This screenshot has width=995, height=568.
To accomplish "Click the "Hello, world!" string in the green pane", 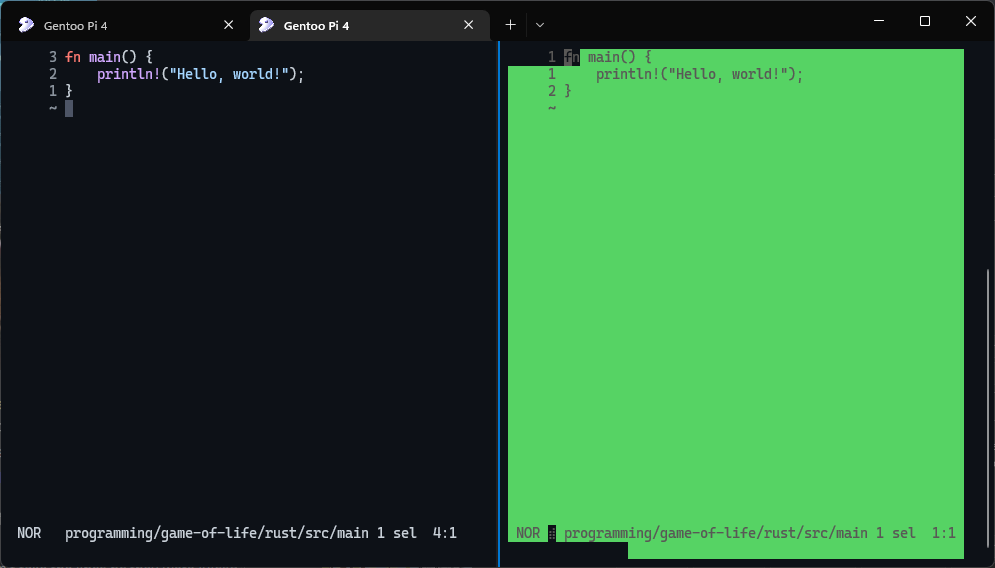I will click(x=728, y=74).
